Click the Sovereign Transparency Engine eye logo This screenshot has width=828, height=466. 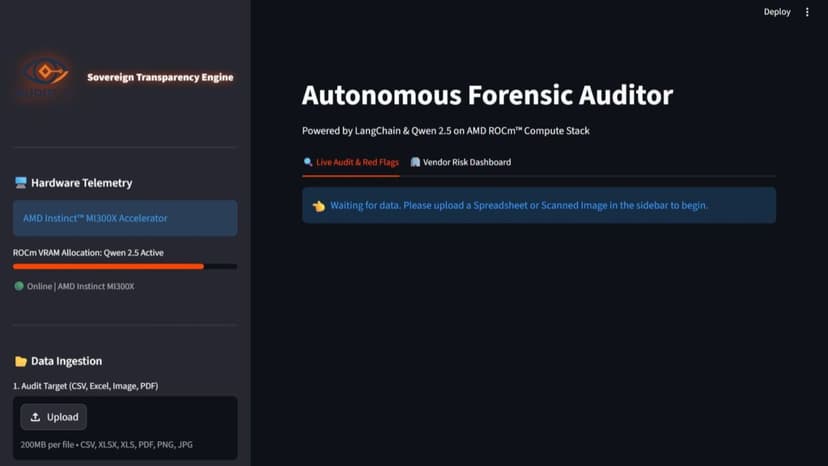(46, 74)
